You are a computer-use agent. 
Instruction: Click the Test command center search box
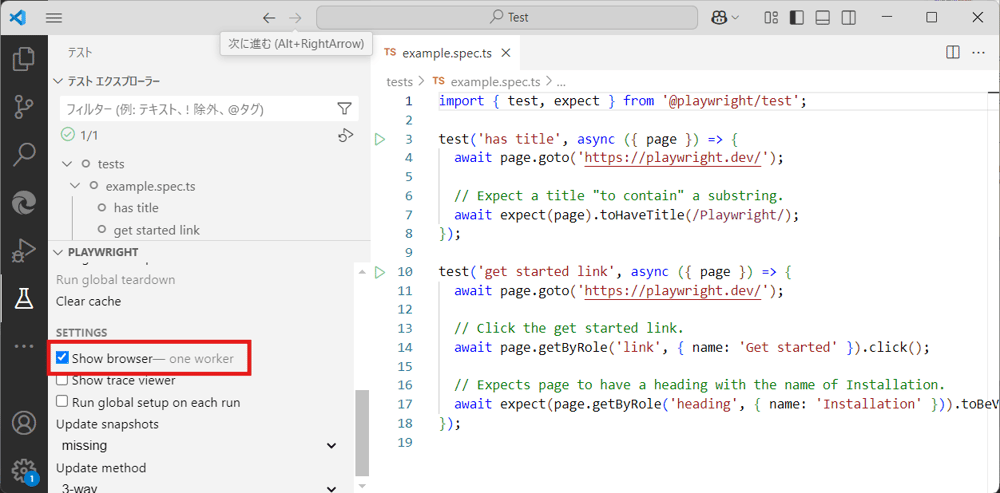[507, 18]
